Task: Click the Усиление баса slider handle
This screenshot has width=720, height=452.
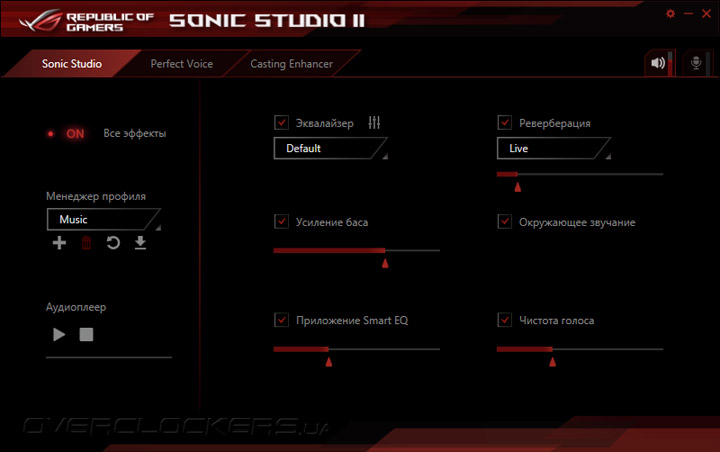Action: pyautogui.click(x=385, y=263)
